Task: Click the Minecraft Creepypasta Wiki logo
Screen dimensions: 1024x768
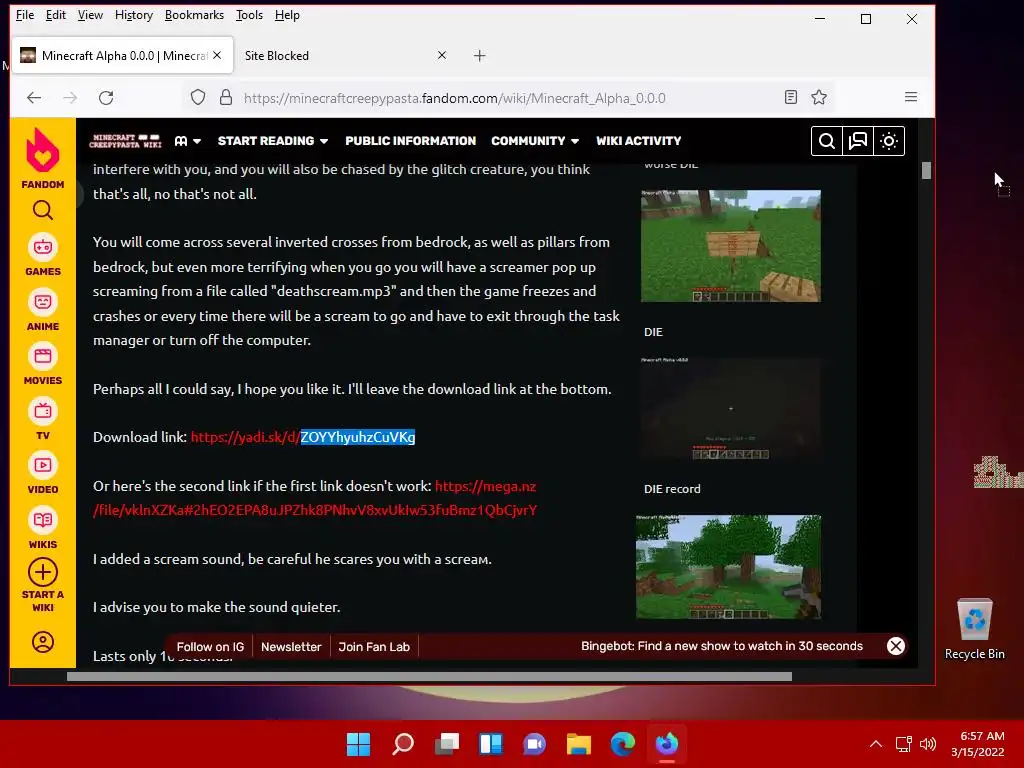Action: pyautogui.click(x=125, y=141)
